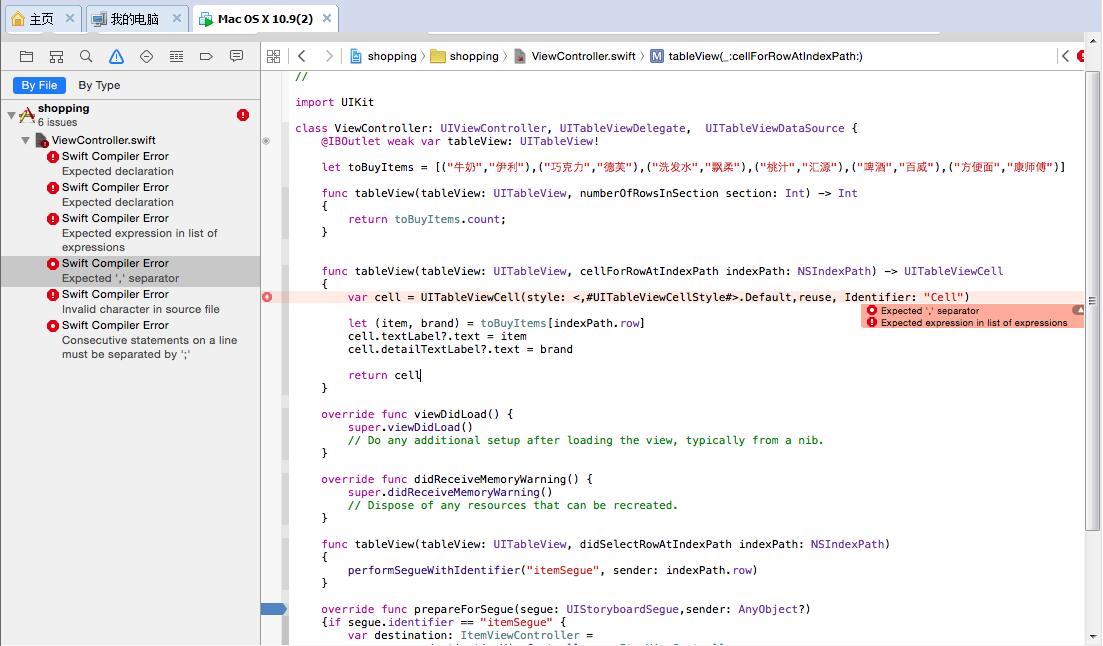This screenshot has width=1103, height=646.
Task: Click the IBOutlet connection circle in gutter
Action: click(266, 141)
